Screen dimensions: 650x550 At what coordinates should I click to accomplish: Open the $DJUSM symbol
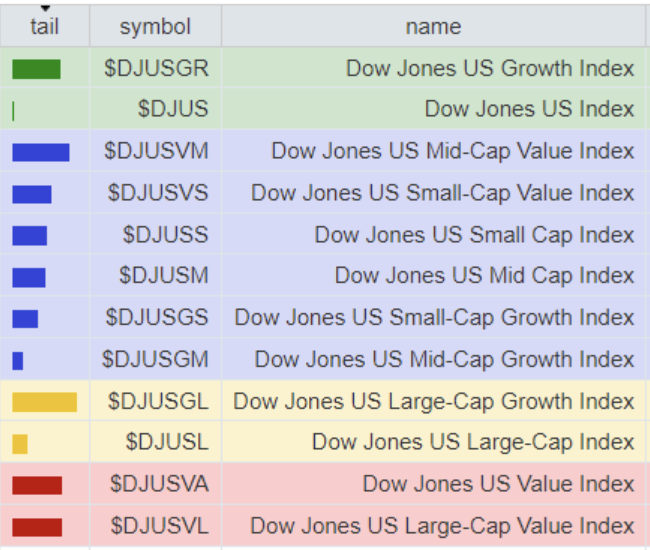163,276
